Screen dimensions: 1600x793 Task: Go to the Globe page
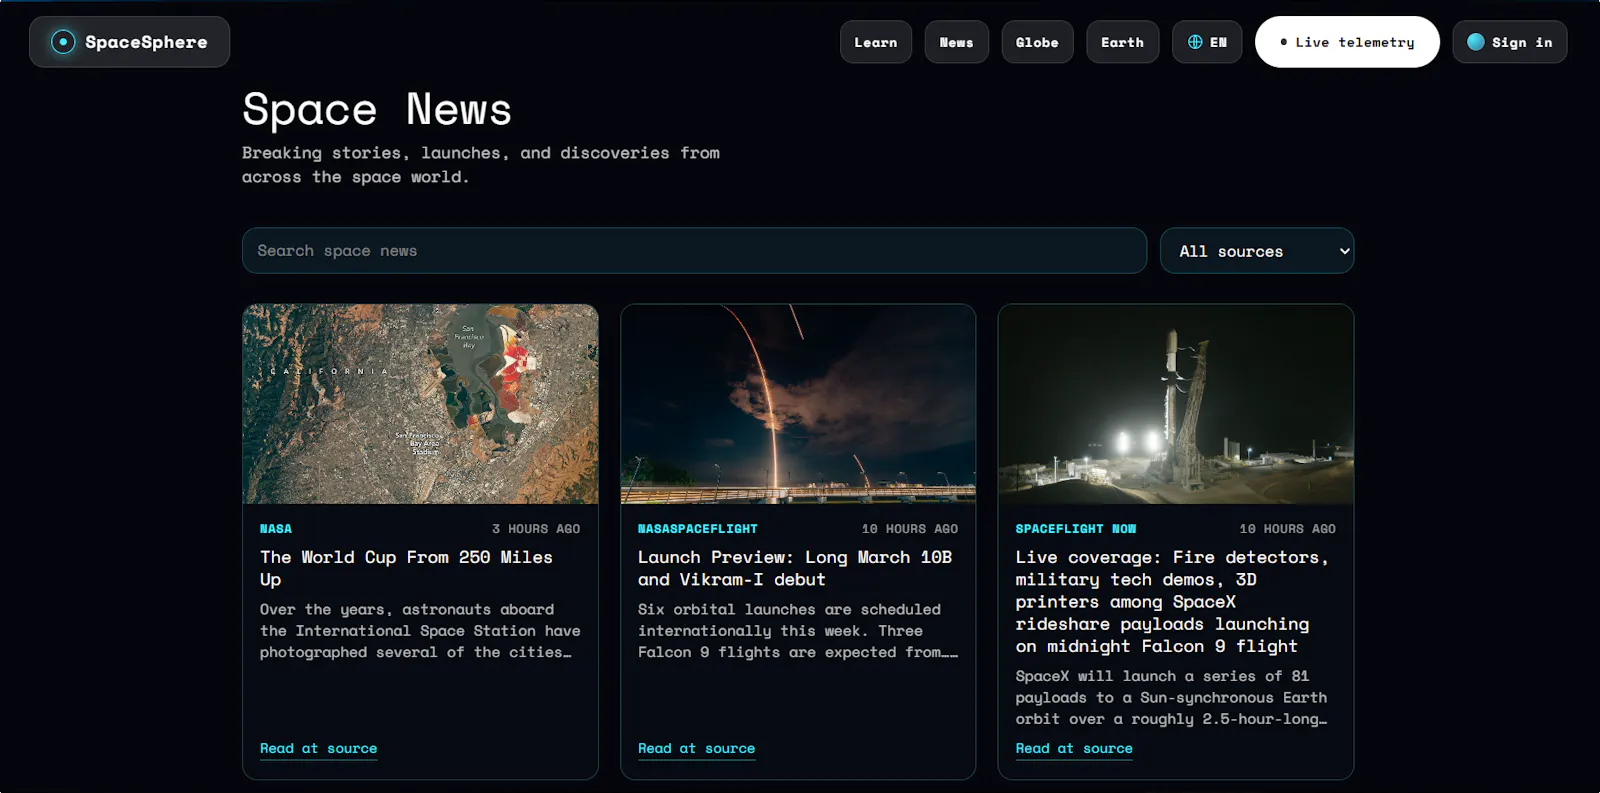[x=1037, y=42]
